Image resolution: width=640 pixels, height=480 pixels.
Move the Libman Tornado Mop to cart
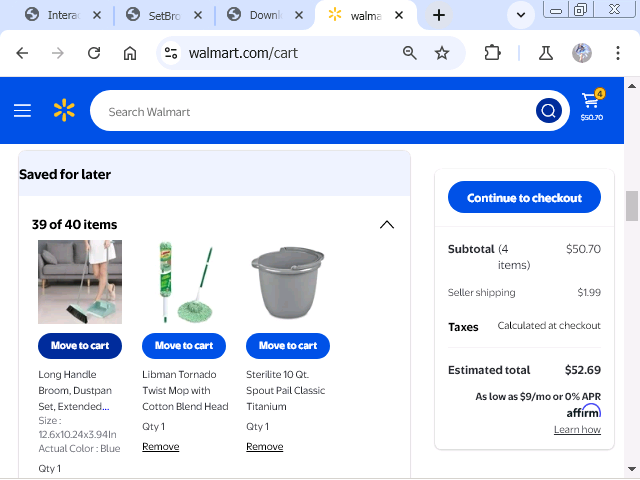click(x=184, y=346)
